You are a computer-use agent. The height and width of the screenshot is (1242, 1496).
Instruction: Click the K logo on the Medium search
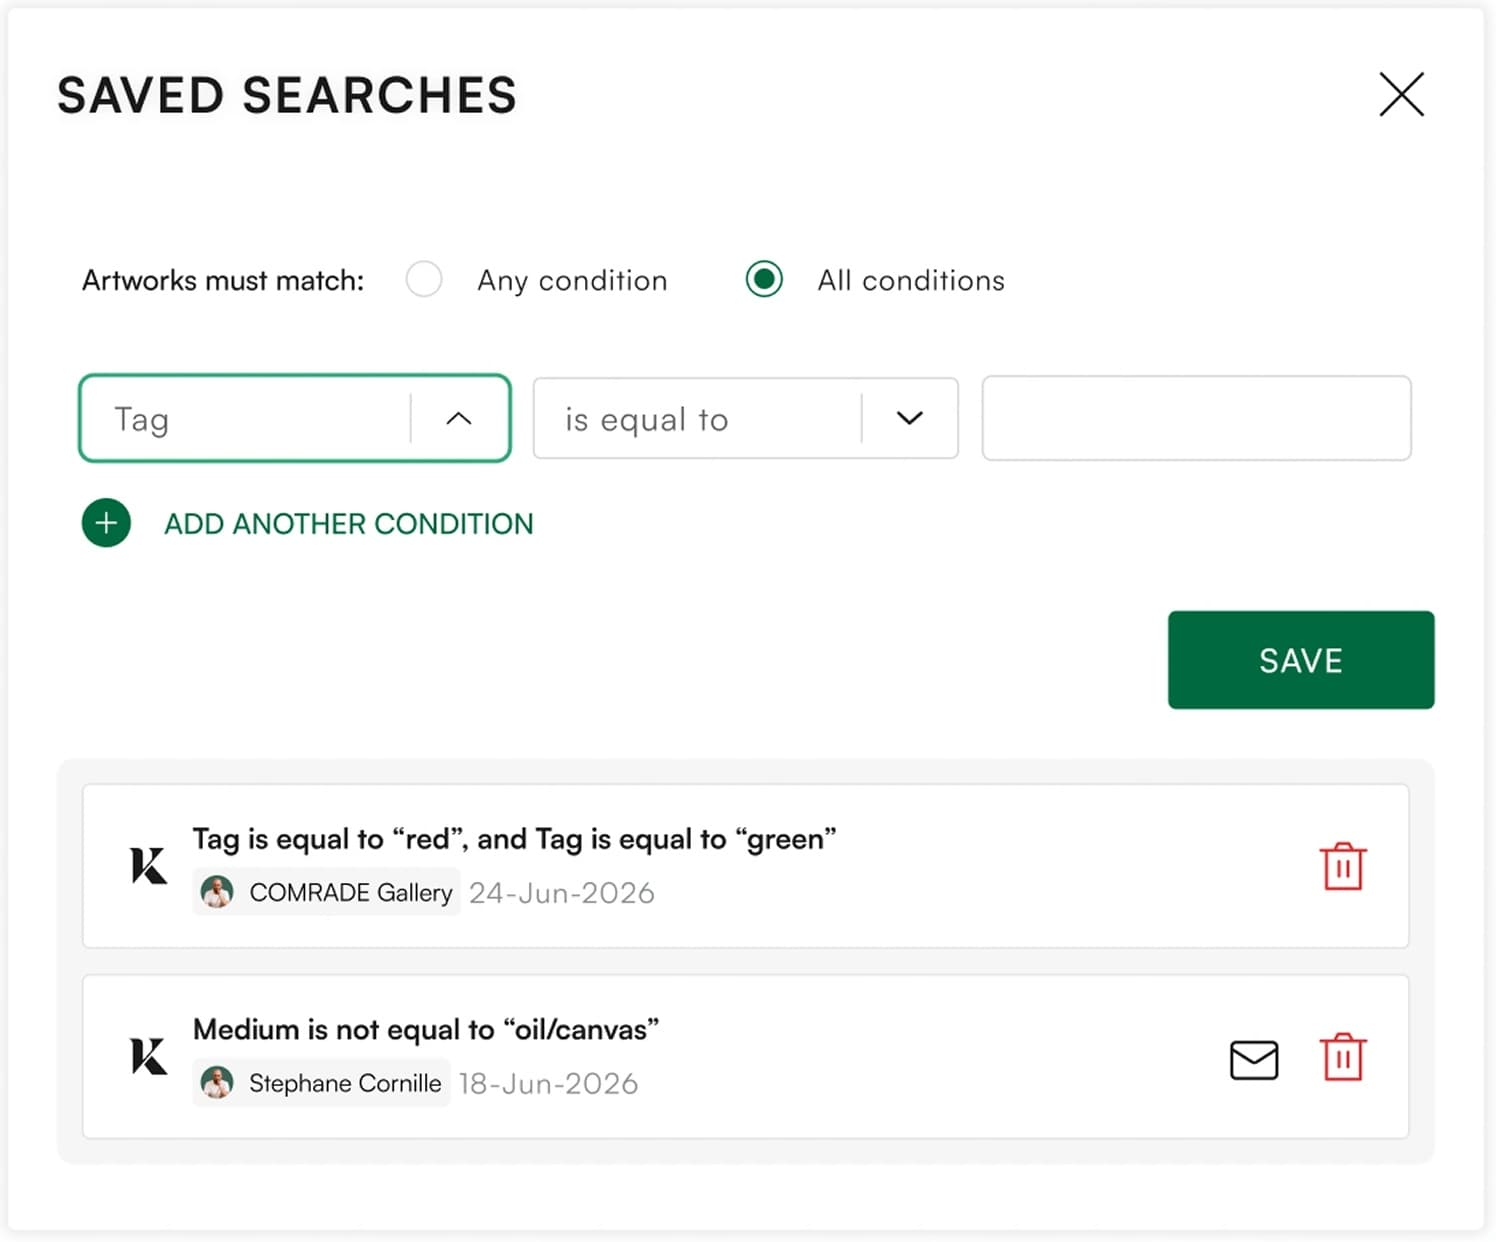pyautogui.click(x=149, y=1056)
